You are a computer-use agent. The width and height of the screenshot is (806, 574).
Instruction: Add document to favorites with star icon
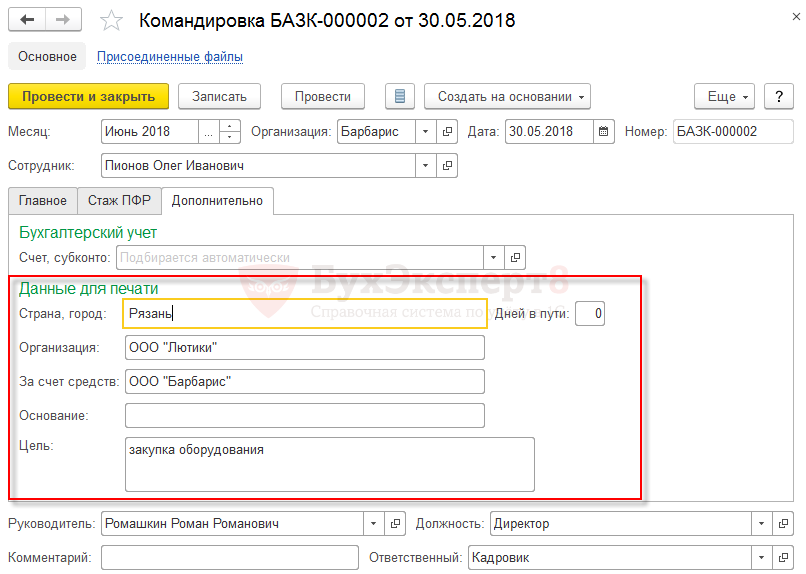[113, 21]
